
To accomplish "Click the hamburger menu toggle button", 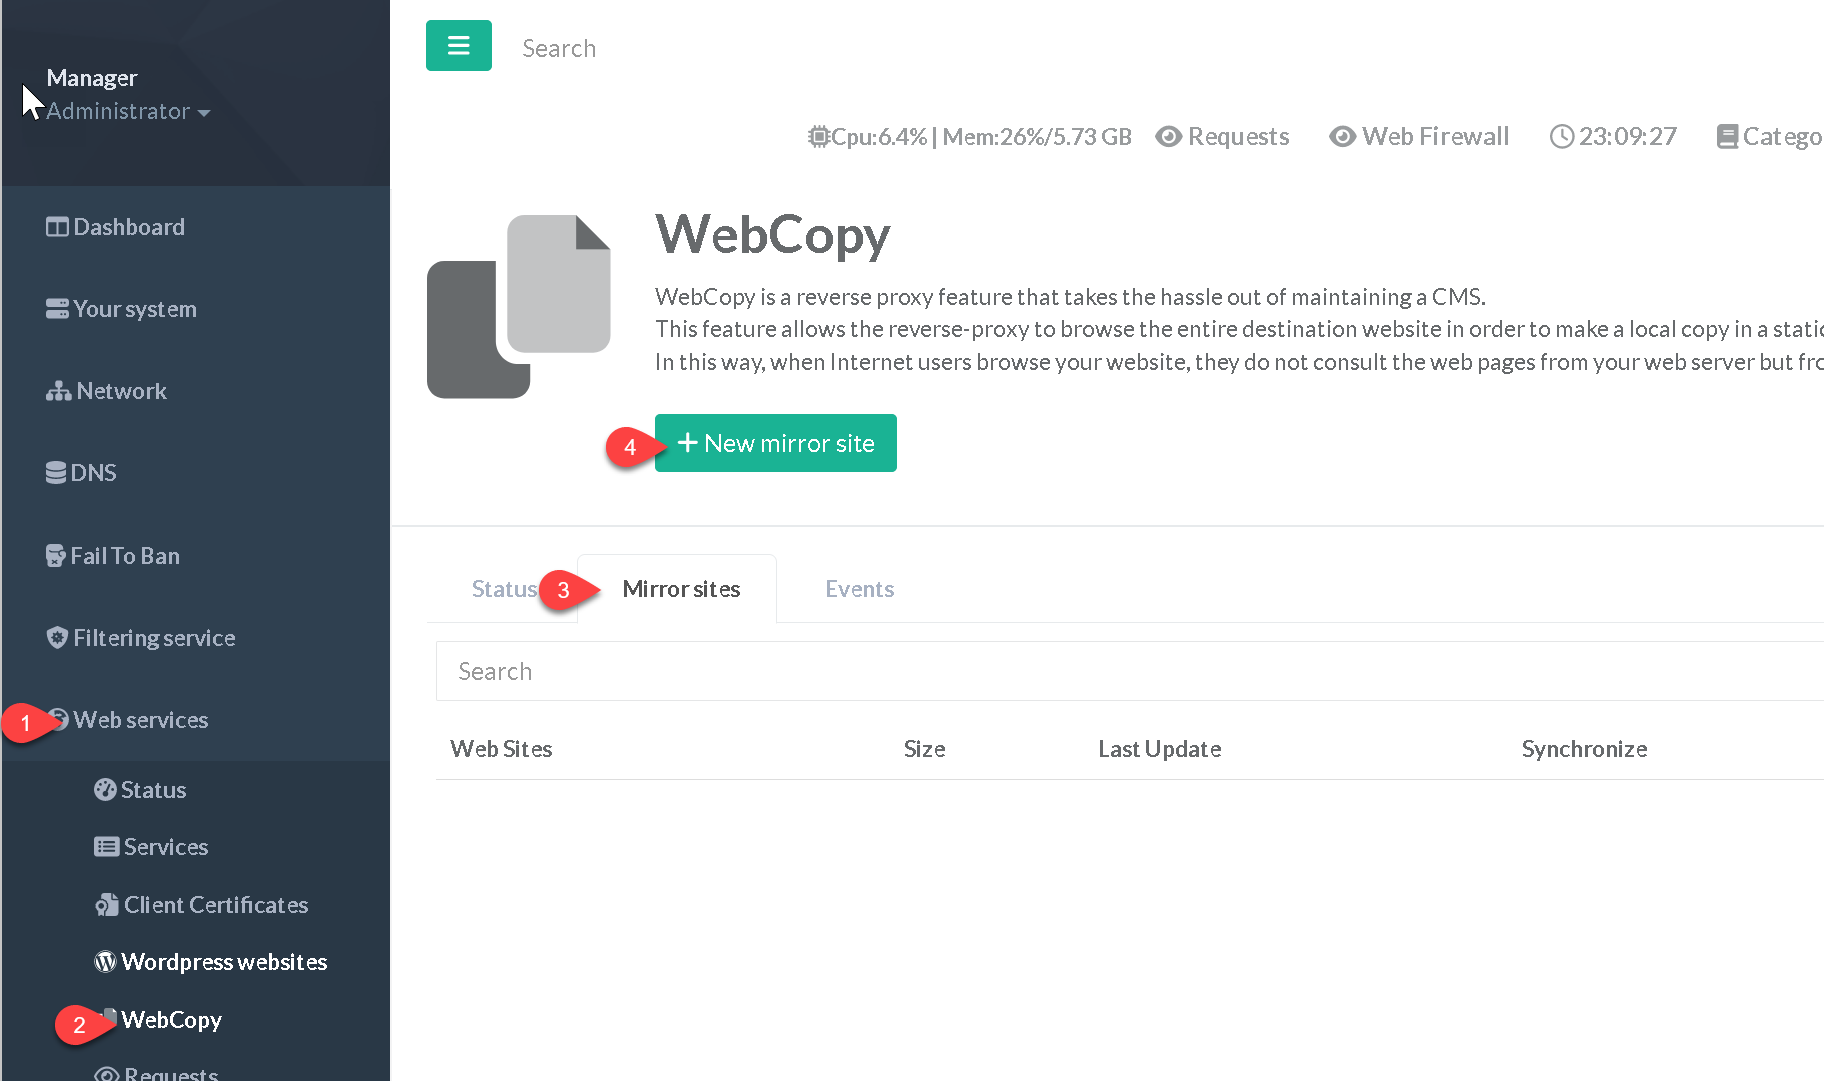I will 458,46.
